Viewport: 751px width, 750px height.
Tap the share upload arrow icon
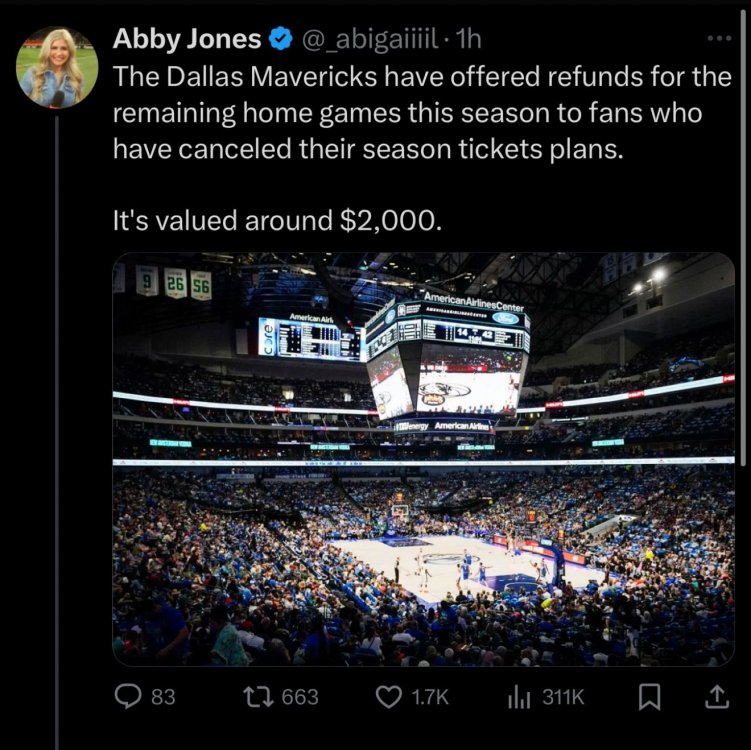click(716, 698)
